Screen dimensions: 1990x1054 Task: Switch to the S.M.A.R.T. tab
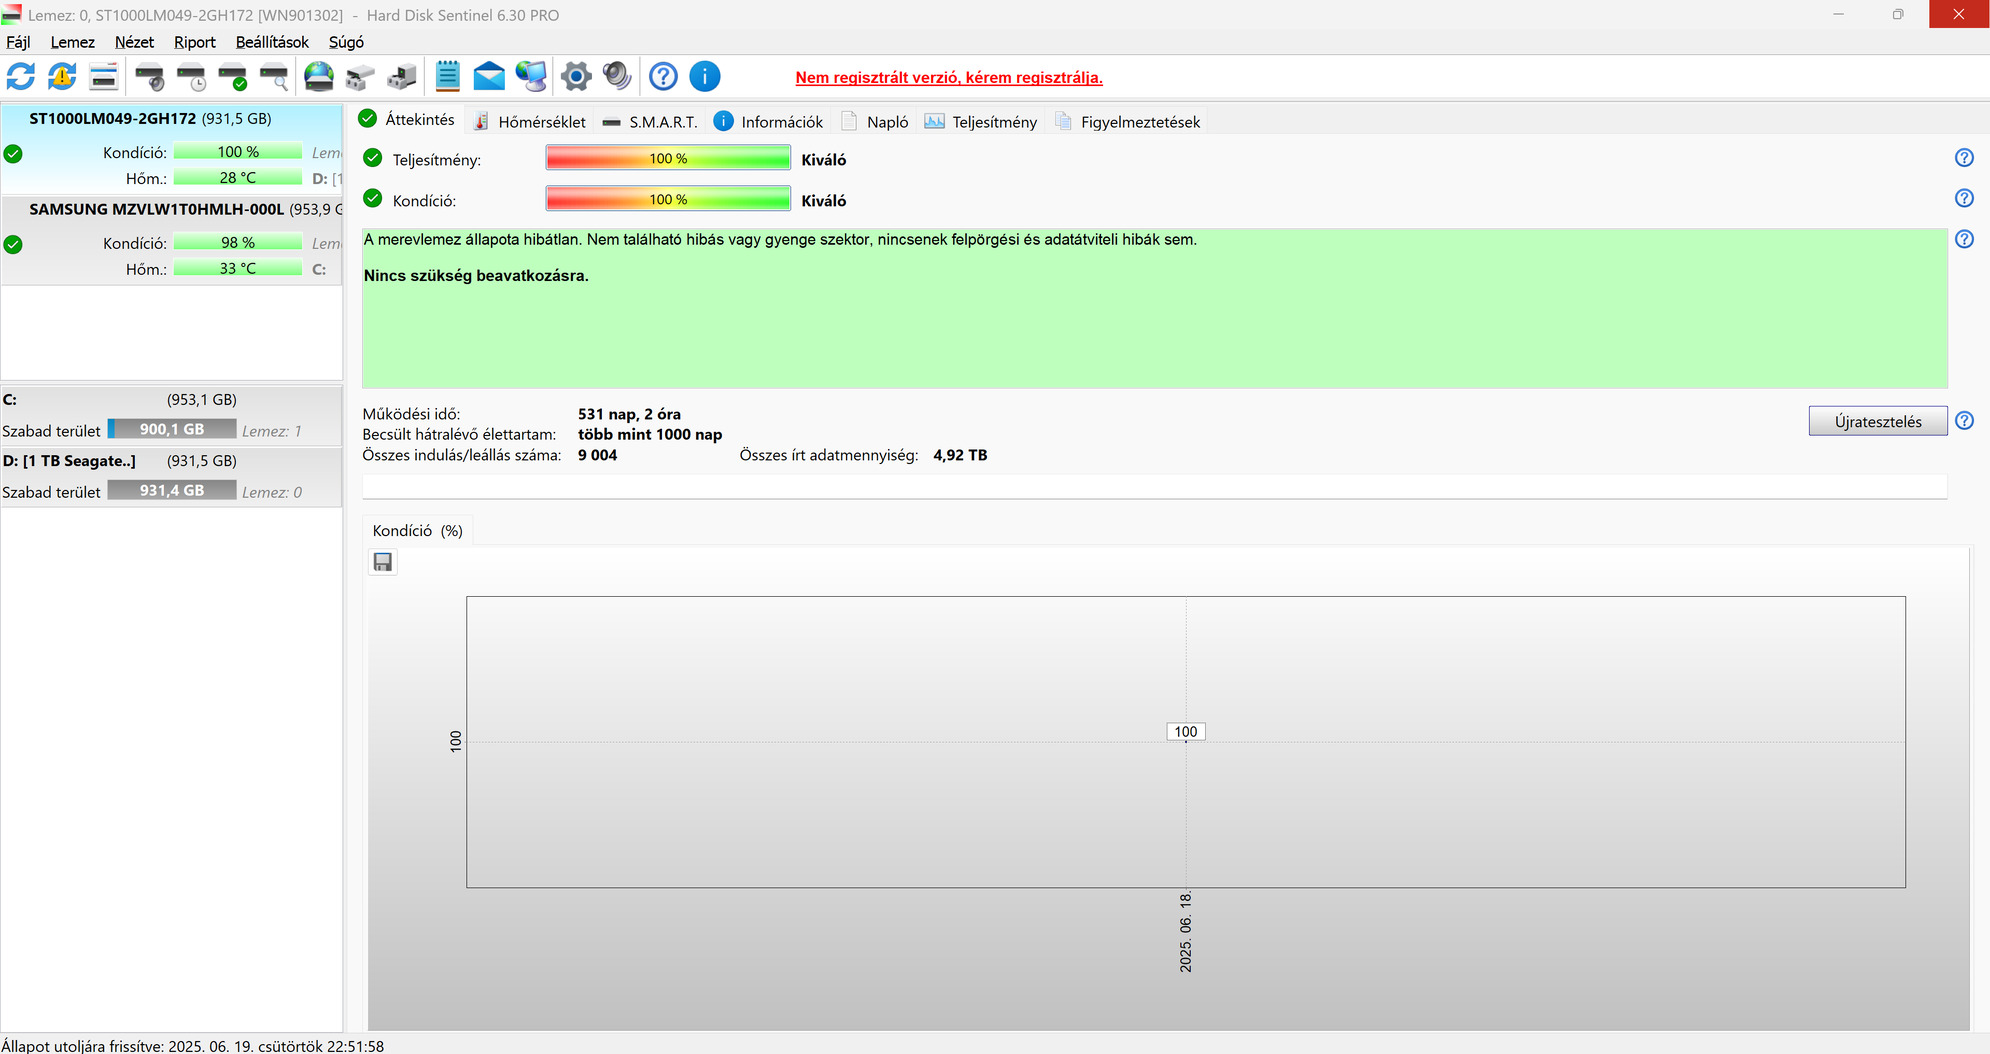coord(650,121)
